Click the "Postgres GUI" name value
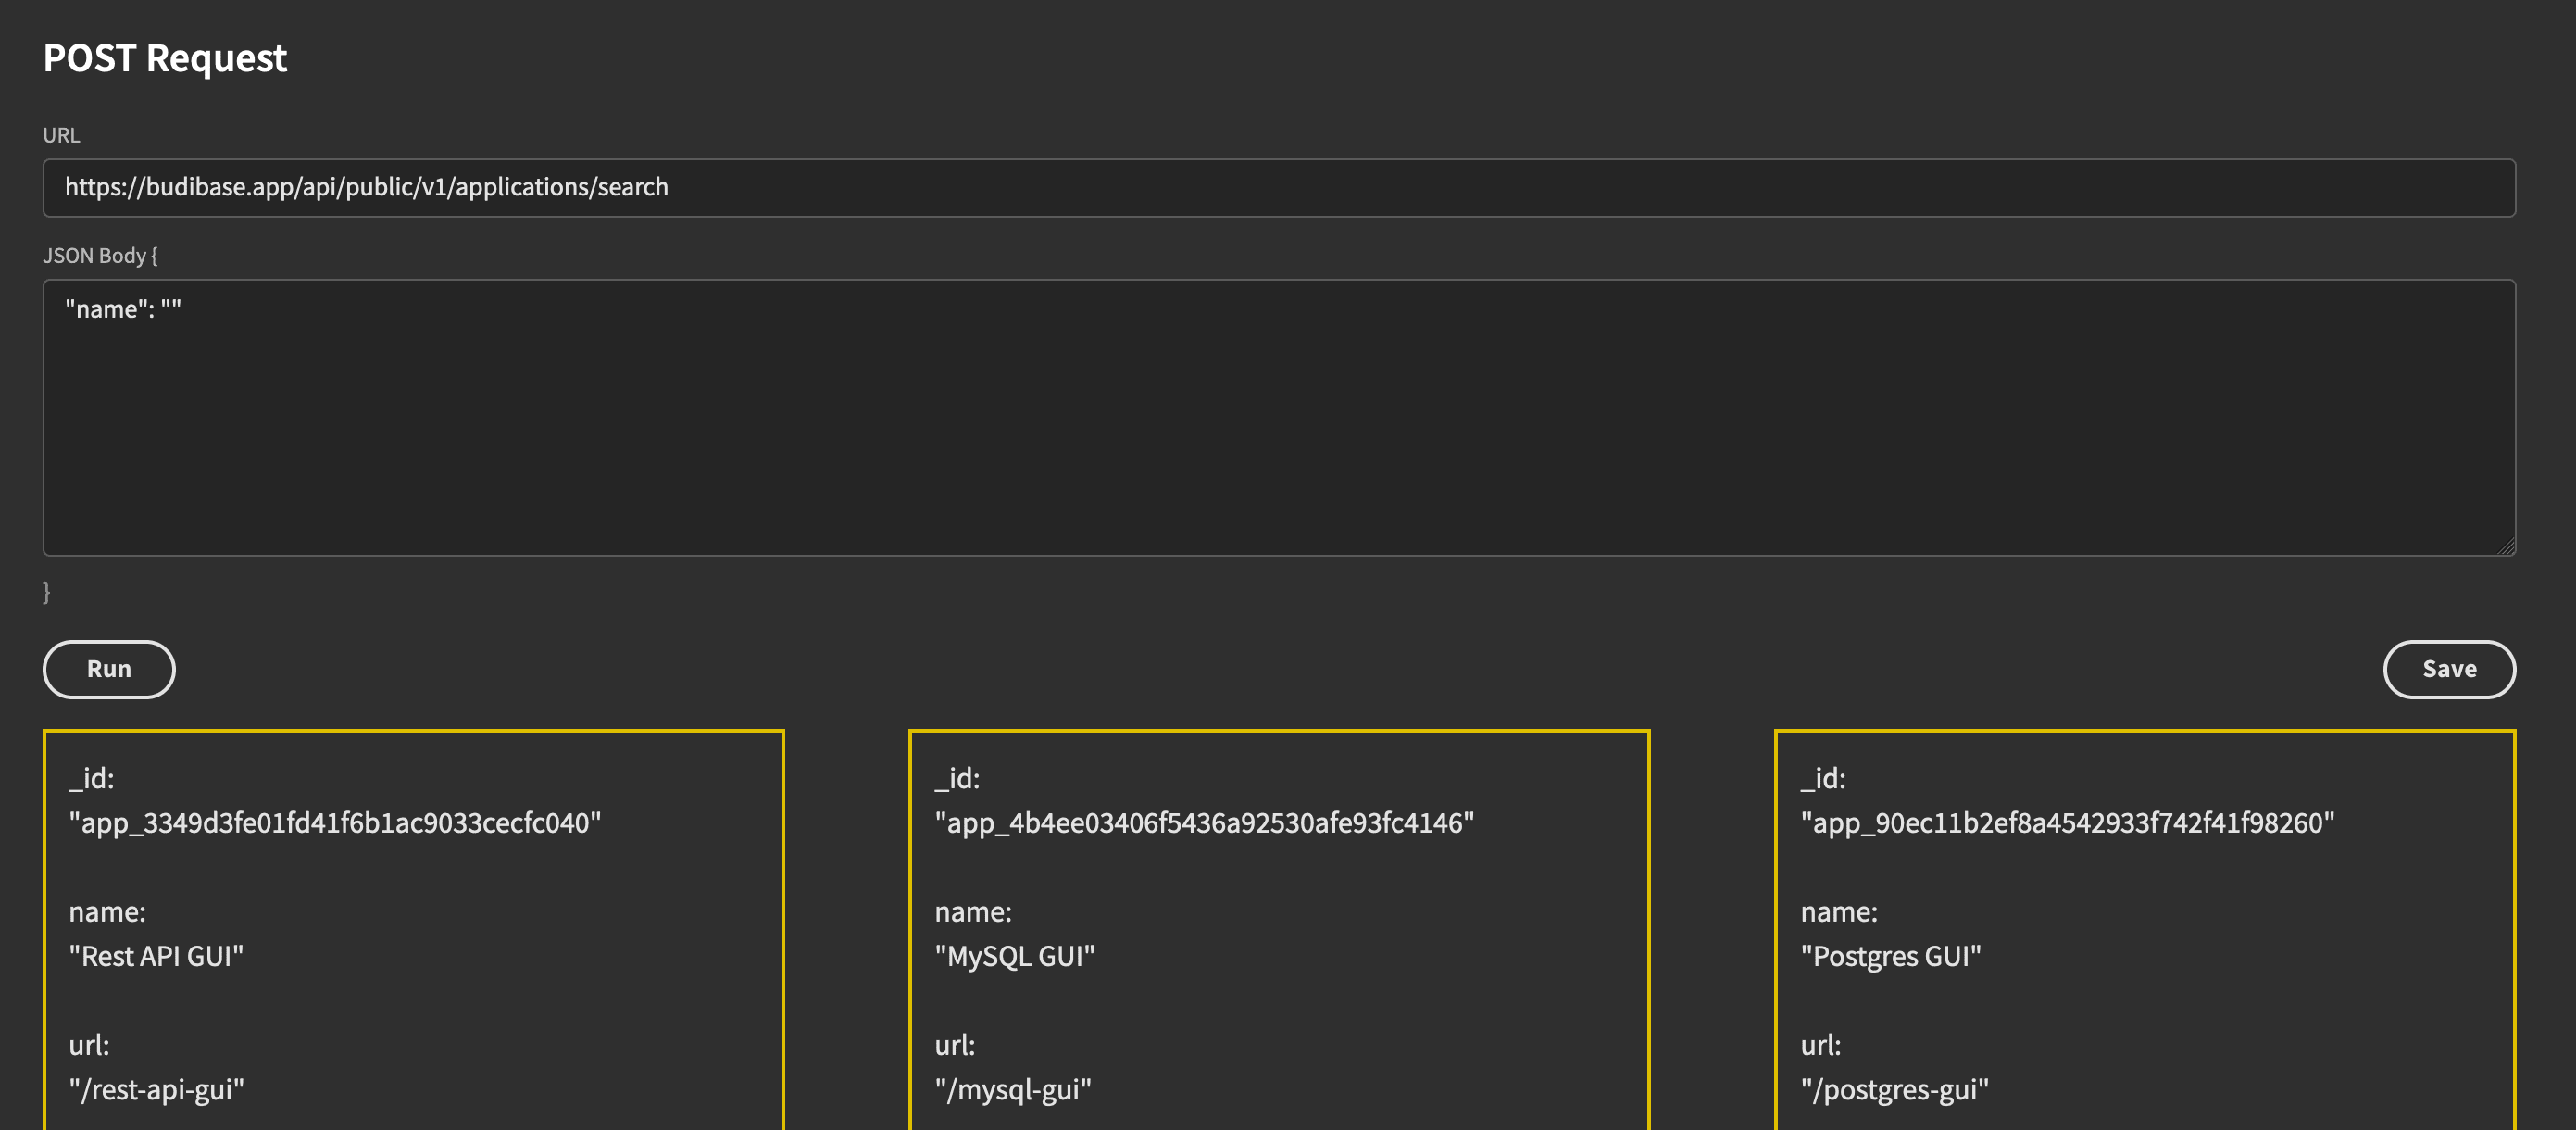 coord(1891,956)
